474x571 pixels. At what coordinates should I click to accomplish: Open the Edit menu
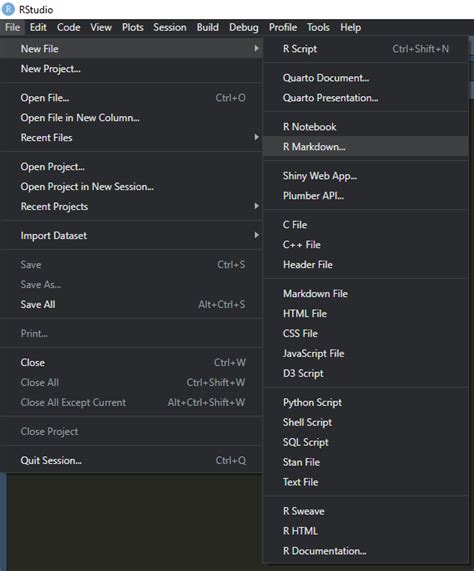click(38, 27)
